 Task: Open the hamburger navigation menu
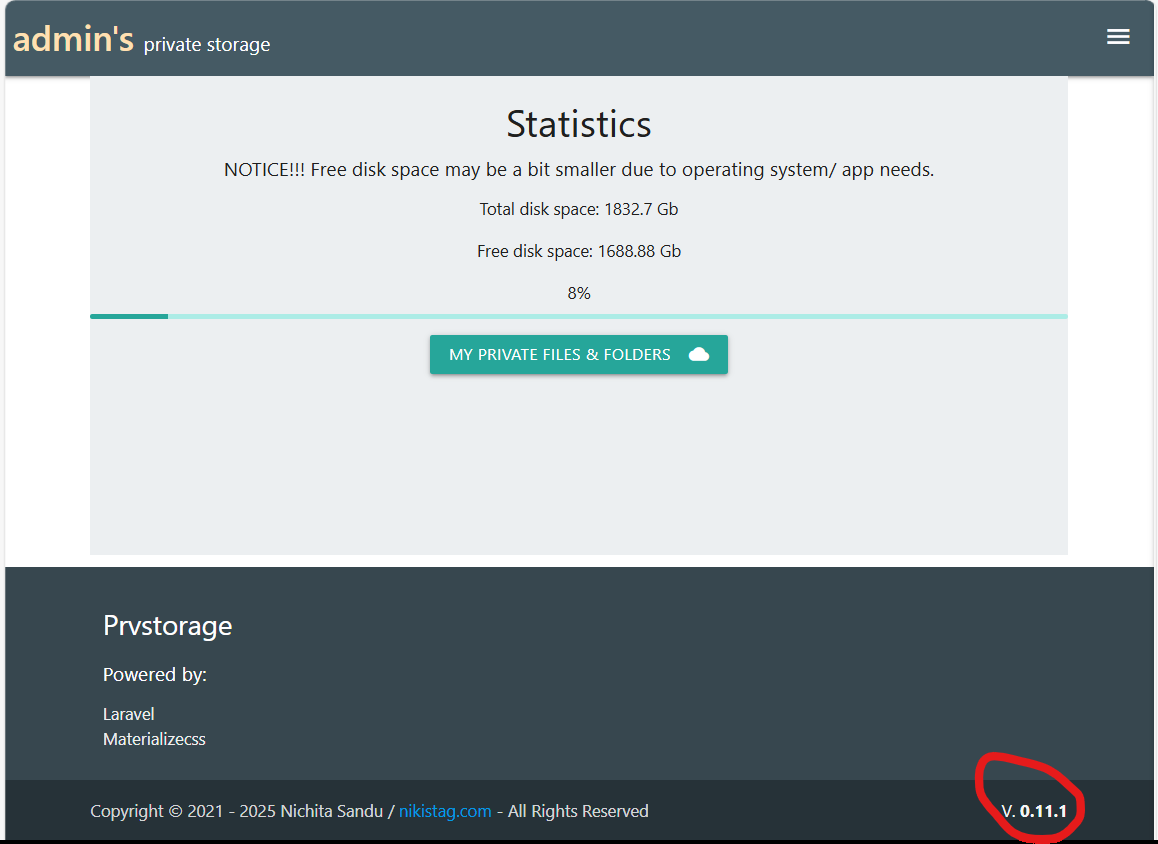pos(1118,37)
